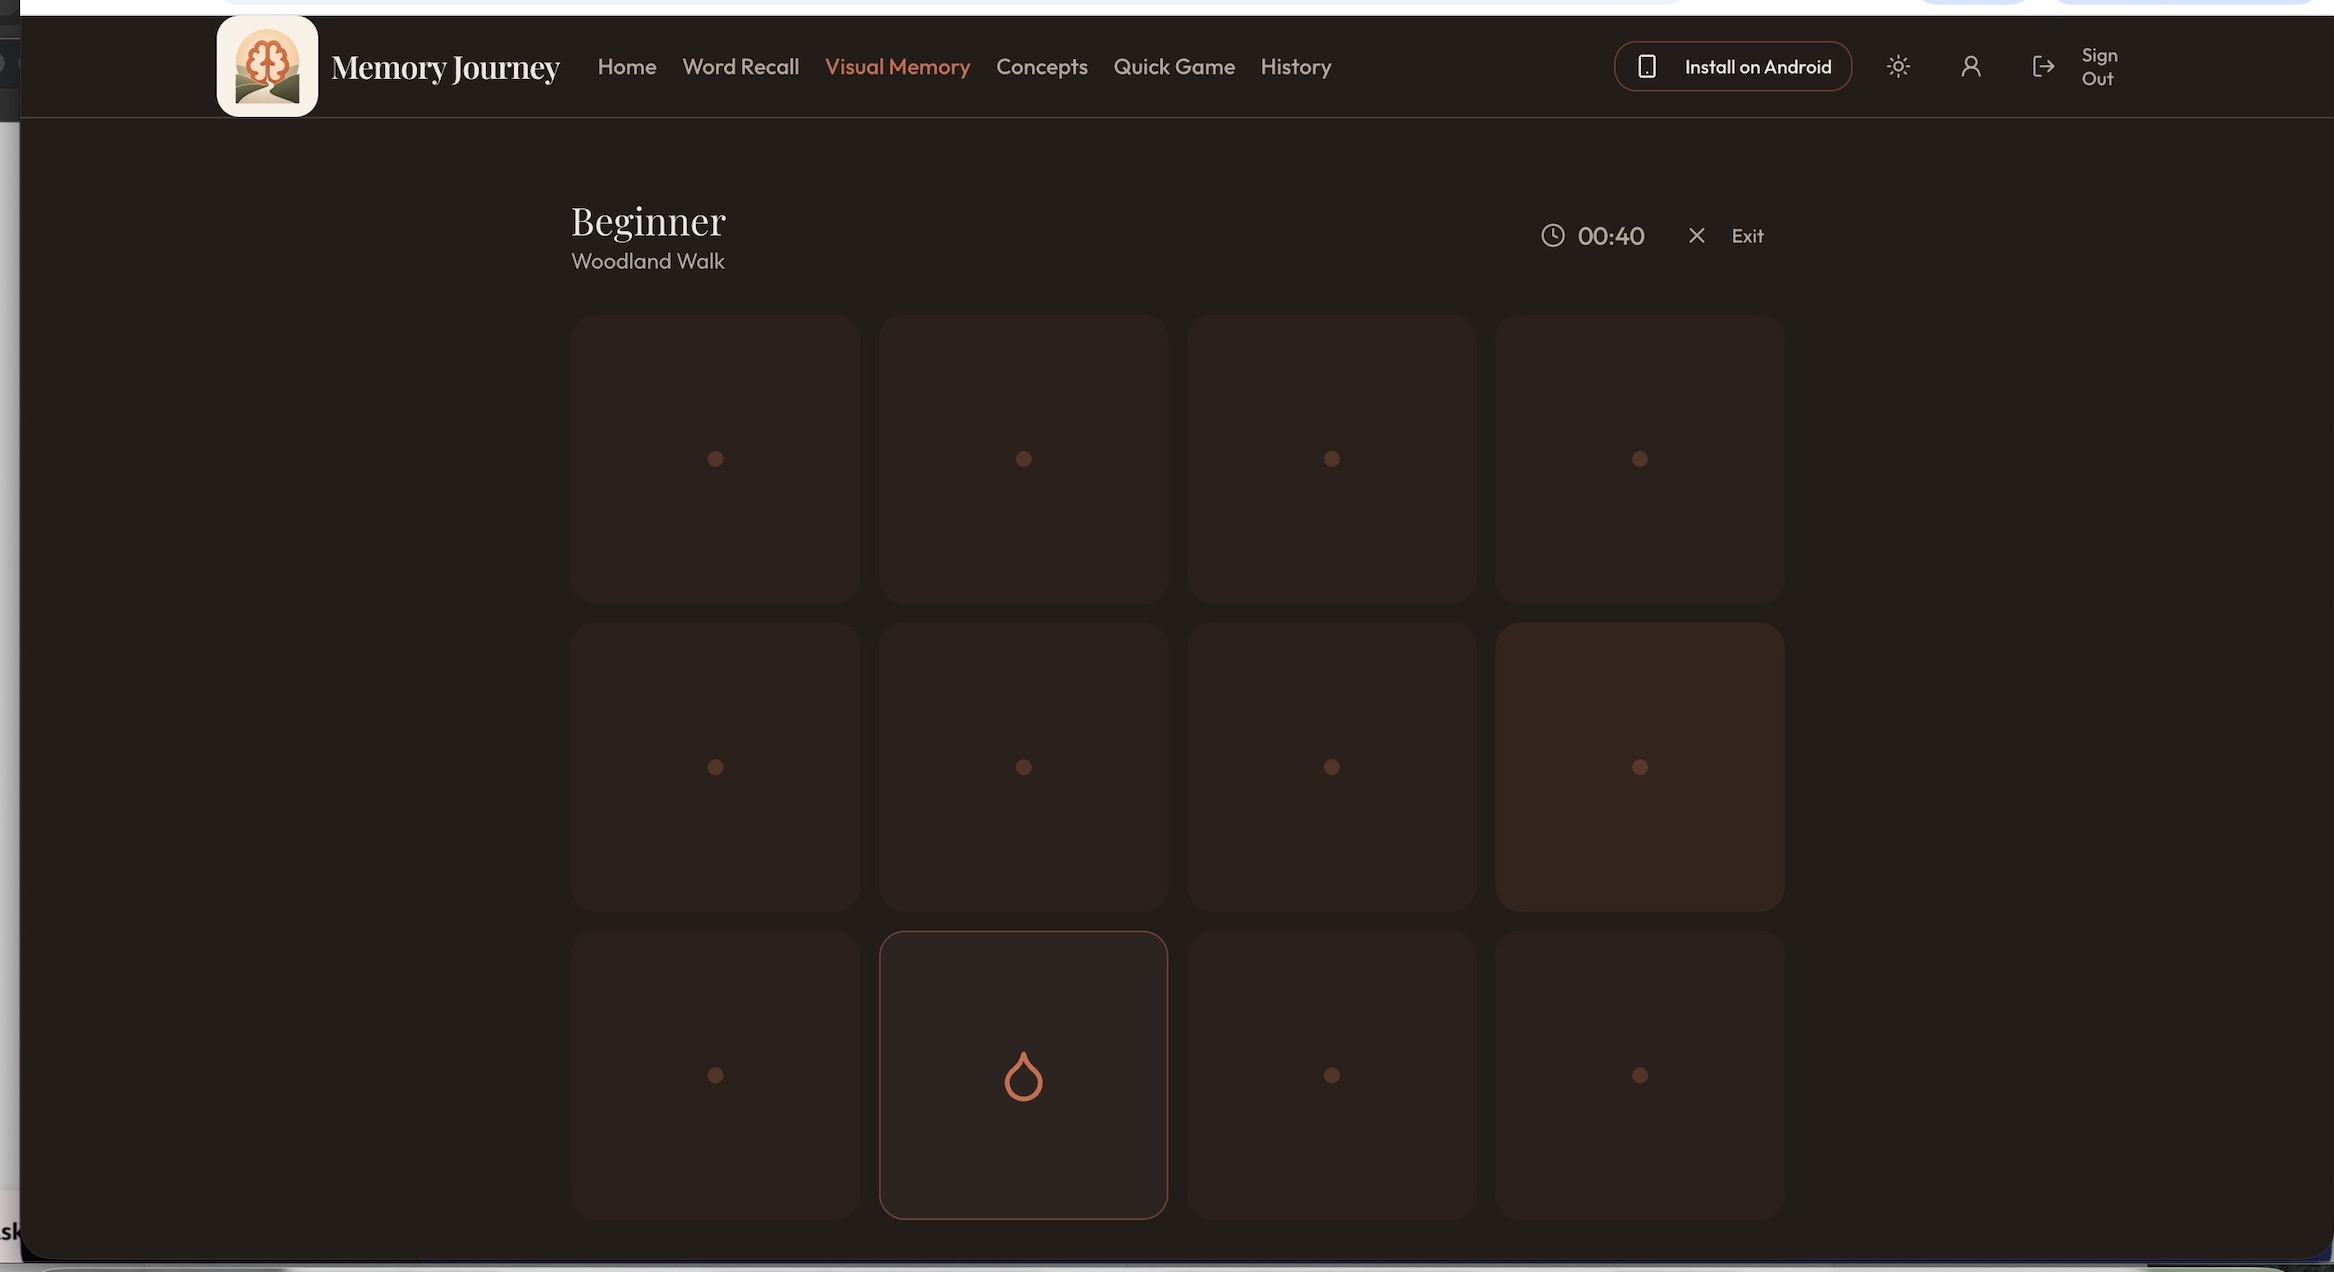Click the Sign Out text
Image resolution: width=2334 pixels, height=1272 pixels.
[x=2099, y=67]
